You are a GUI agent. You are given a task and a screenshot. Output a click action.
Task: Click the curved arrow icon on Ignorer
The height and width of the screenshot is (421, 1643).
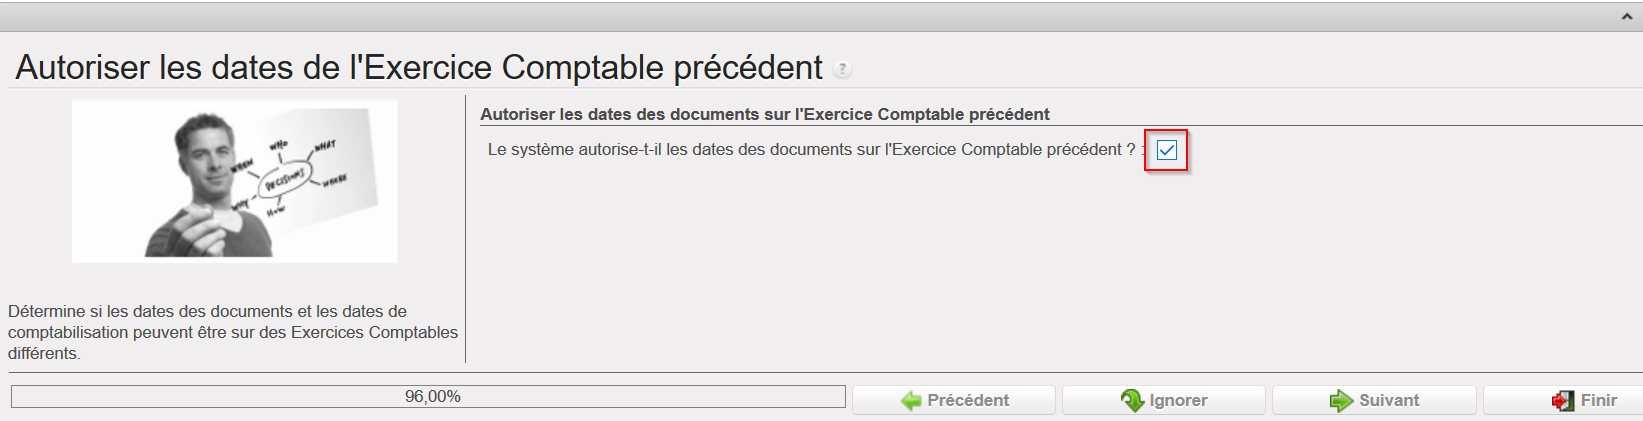[x=1132, y=401]
